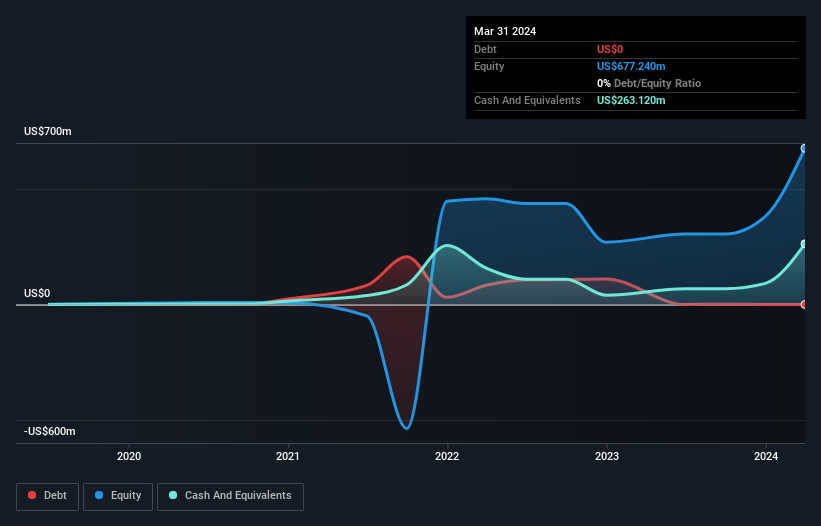Click the US$700m axis label
Image resolution: width=821 pixels, height=526 pixels.
click(48, 131)
